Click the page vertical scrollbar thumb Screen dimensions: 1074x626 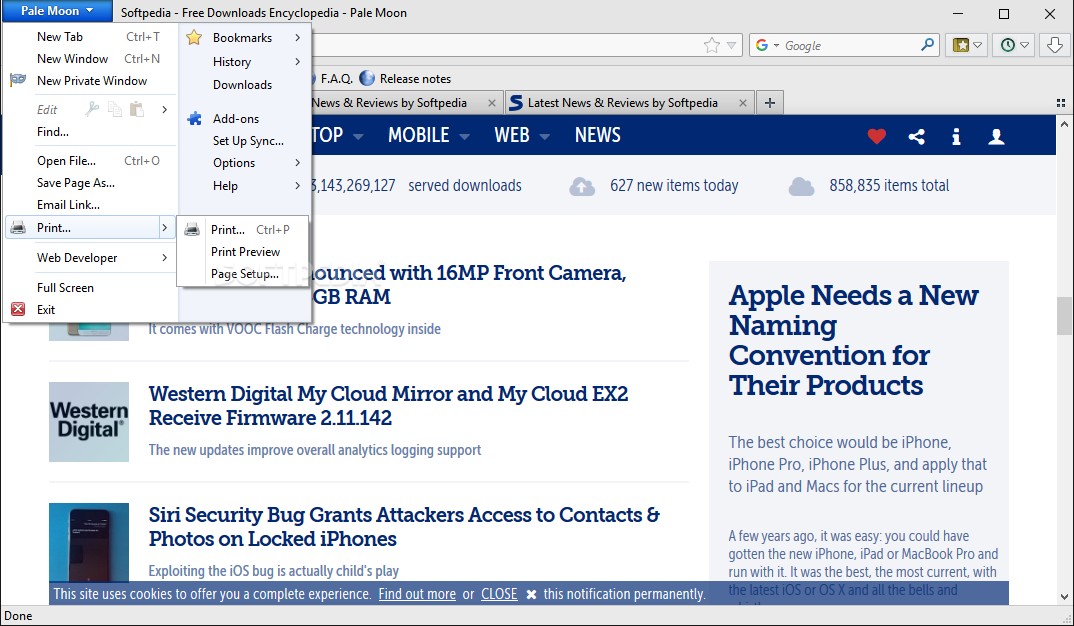1064,316
